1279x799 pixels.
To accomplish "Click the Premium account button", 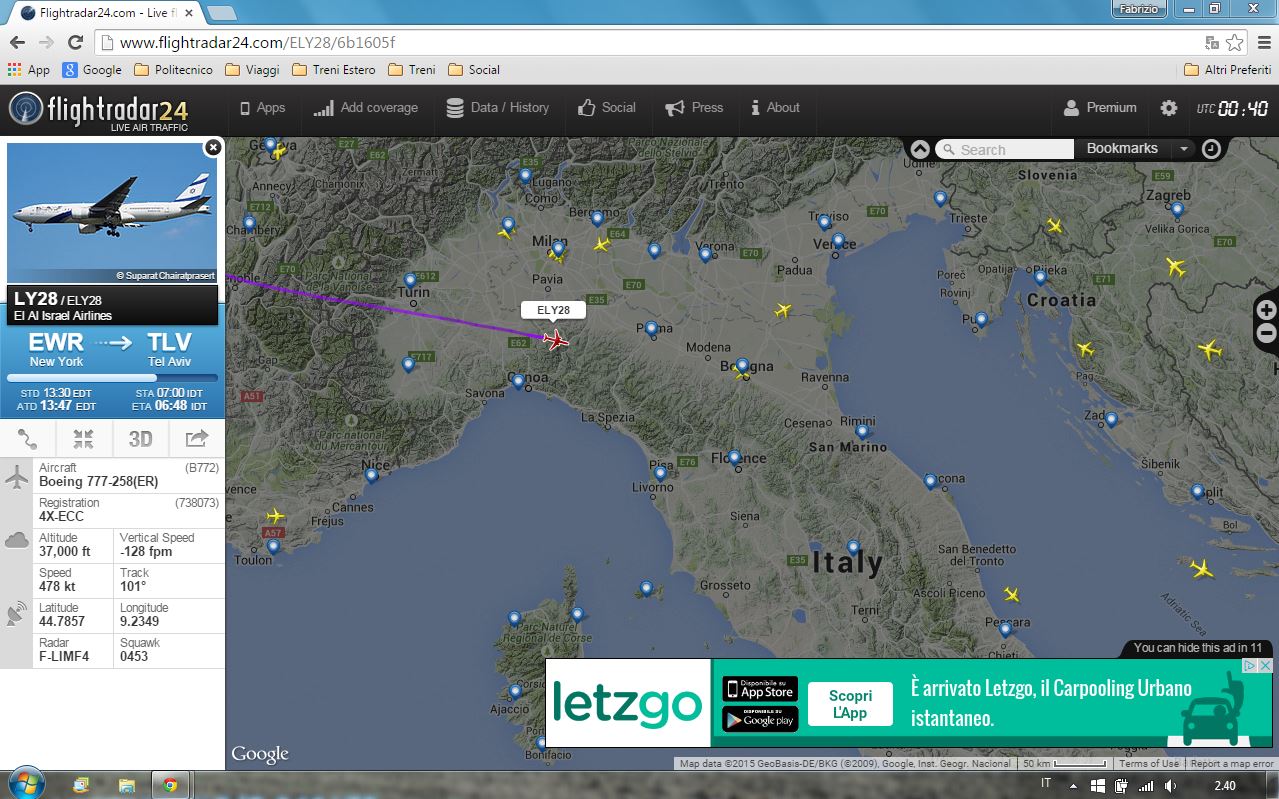I will pyautogui.click(x=1099, y=108).
